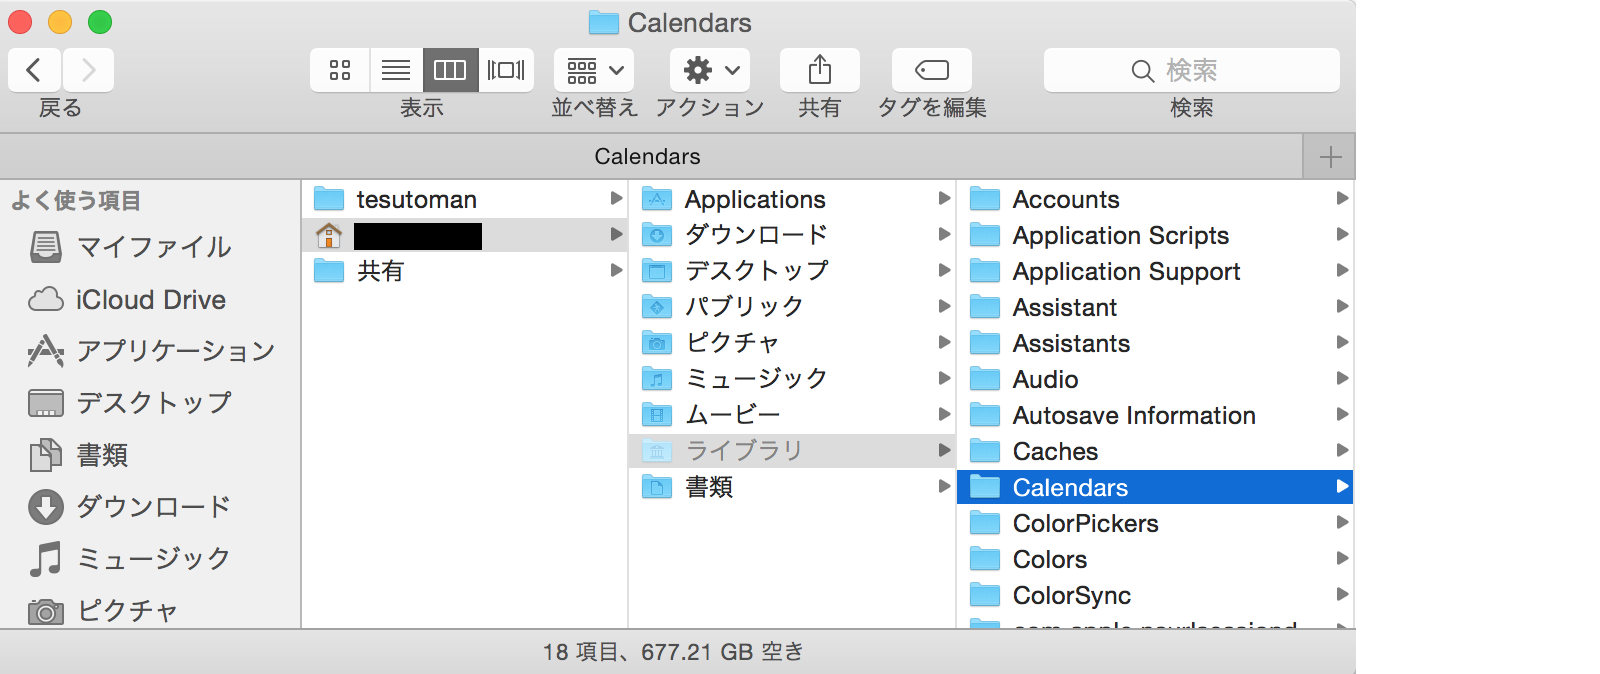Viewport: 1600px width, 674px height.
Task: Select the Application Support folder
Action: [1126, 272]
